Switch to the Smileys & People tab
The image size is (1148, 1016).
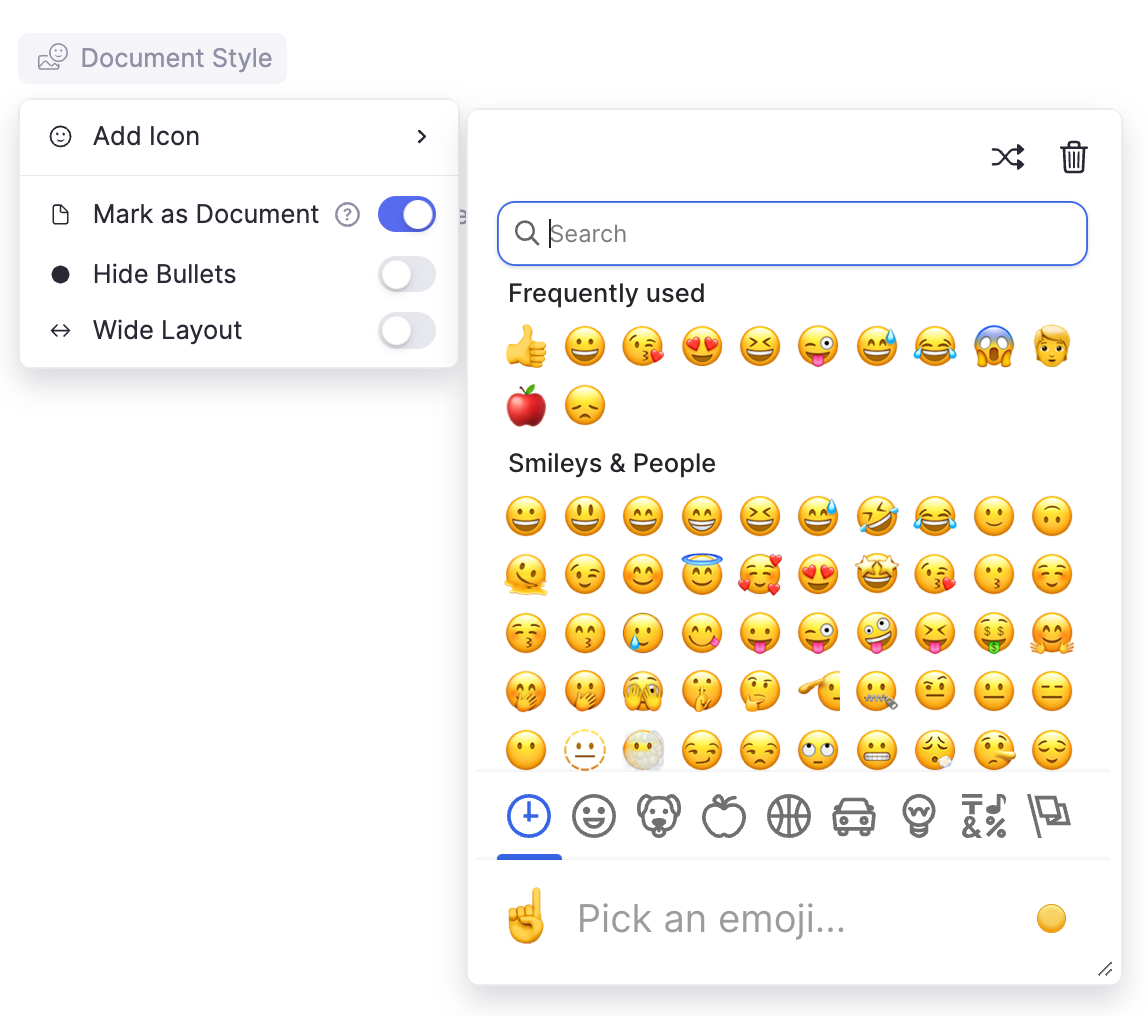(x=594, y=817)
